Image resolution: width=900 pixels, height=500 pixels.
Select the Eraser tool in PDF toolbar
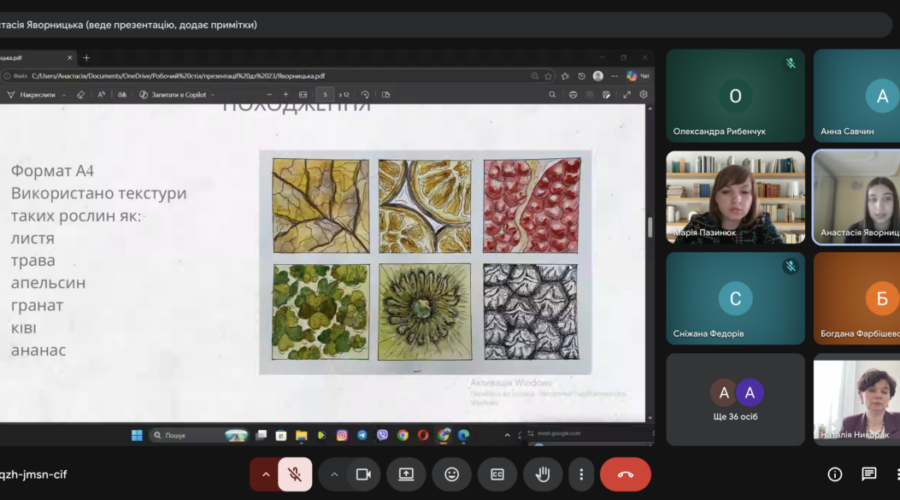(x=80, y=95)
